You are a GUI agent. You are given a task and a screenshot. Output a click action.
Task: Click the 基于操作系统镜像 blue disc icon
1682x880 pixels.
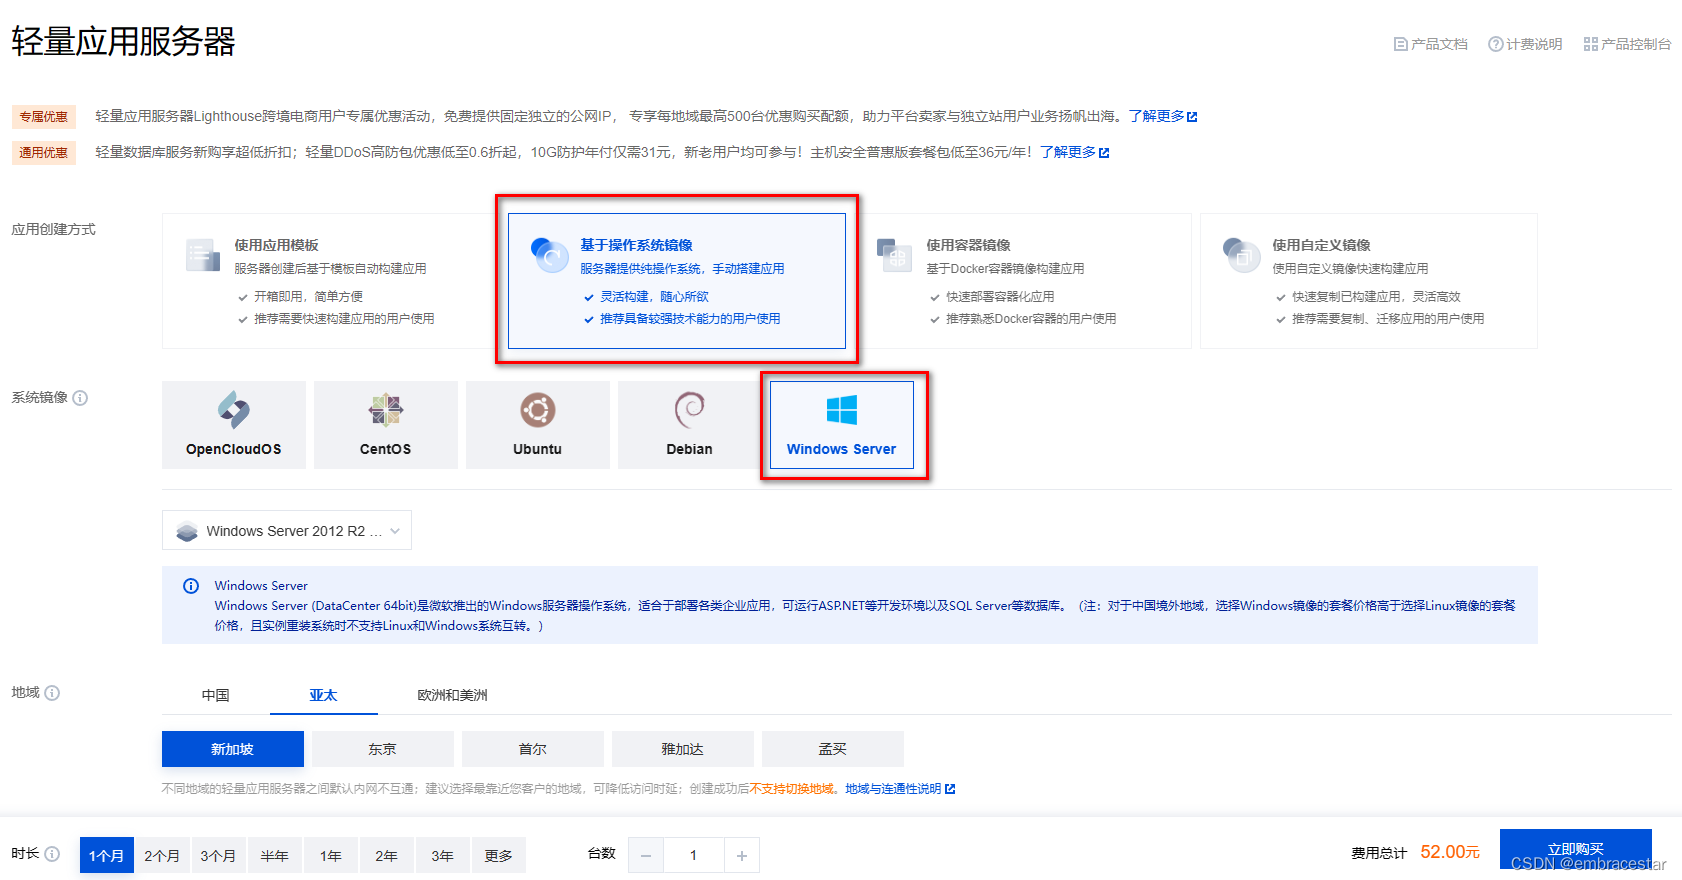[x=549, y=255]
